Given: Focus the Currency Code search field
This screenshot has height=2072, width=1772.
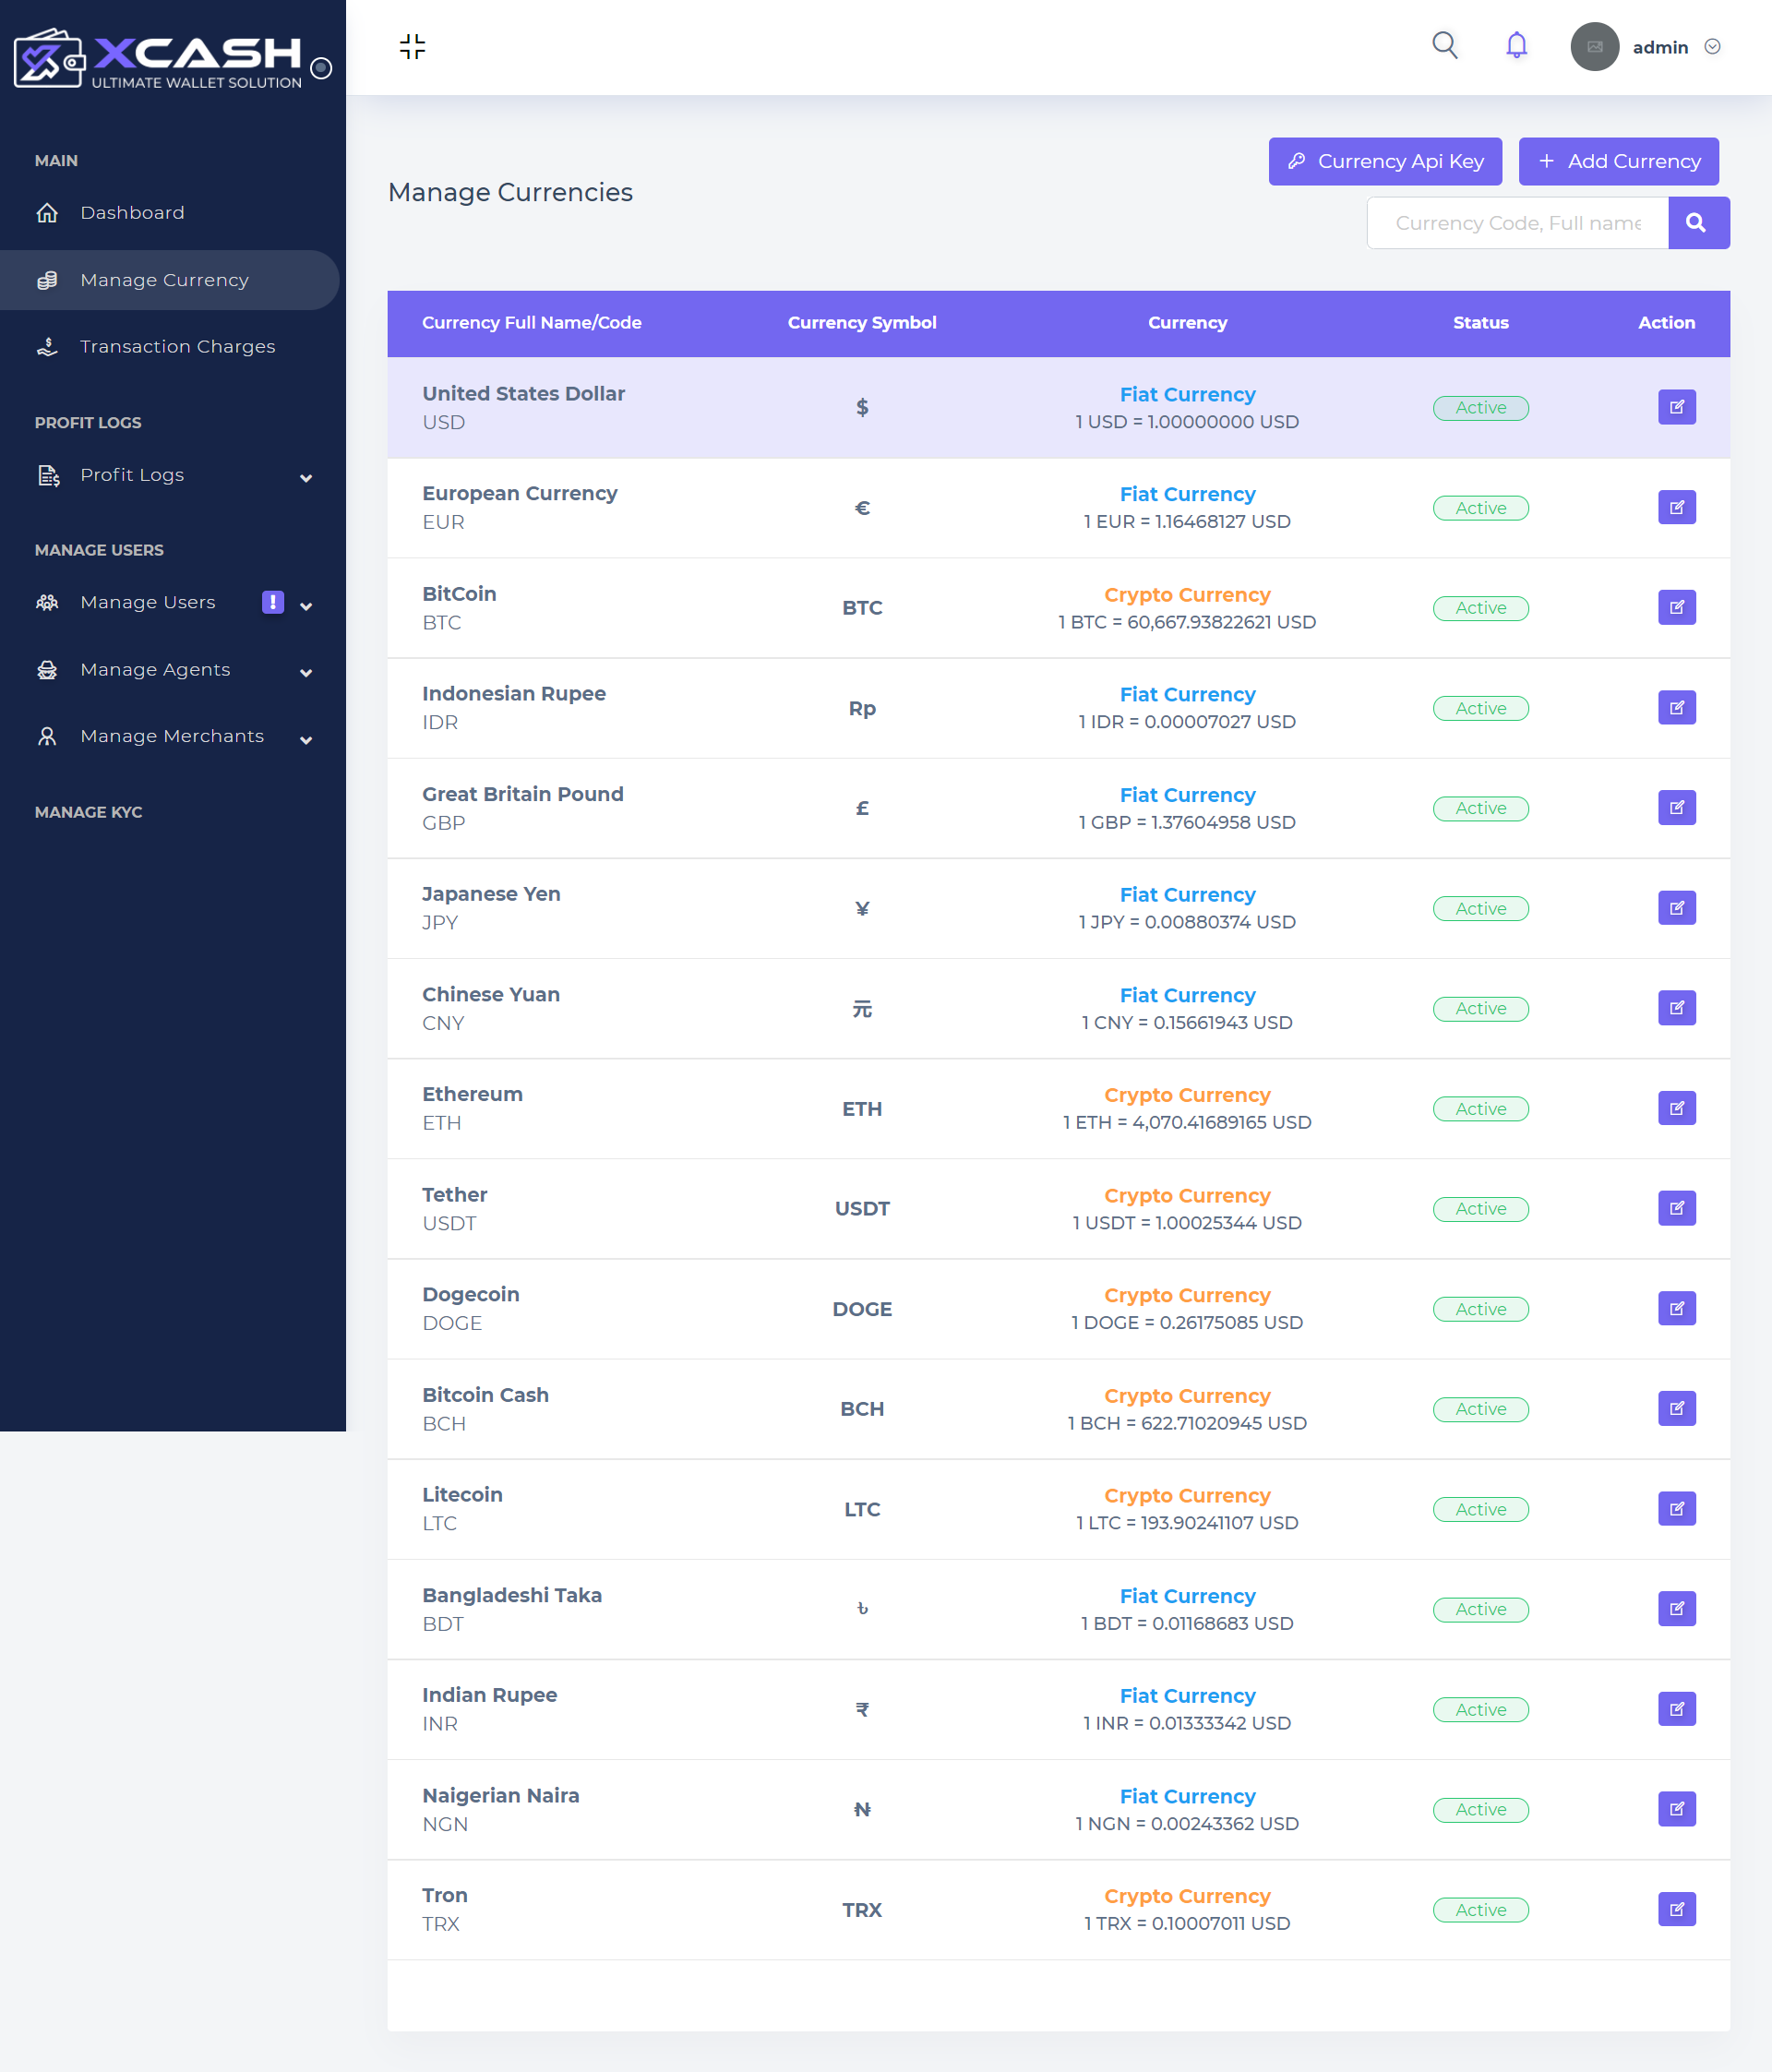Looking at the screenshot, I should 1516,222.
